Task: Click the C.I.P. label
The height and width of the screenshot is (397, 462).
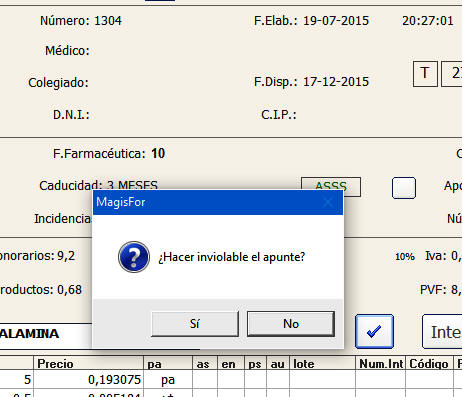Action: [x=279, y=115]
